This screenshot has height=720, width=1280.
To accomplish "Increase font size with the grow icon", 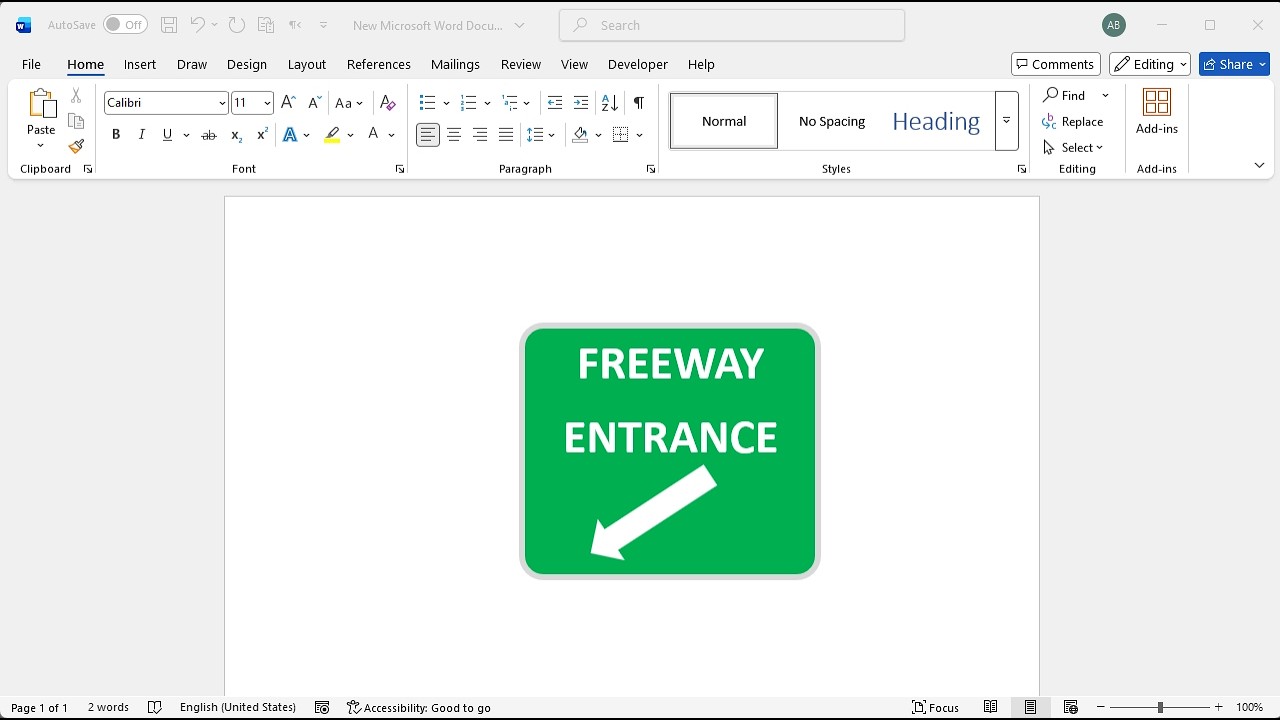I will click(288, 102).
